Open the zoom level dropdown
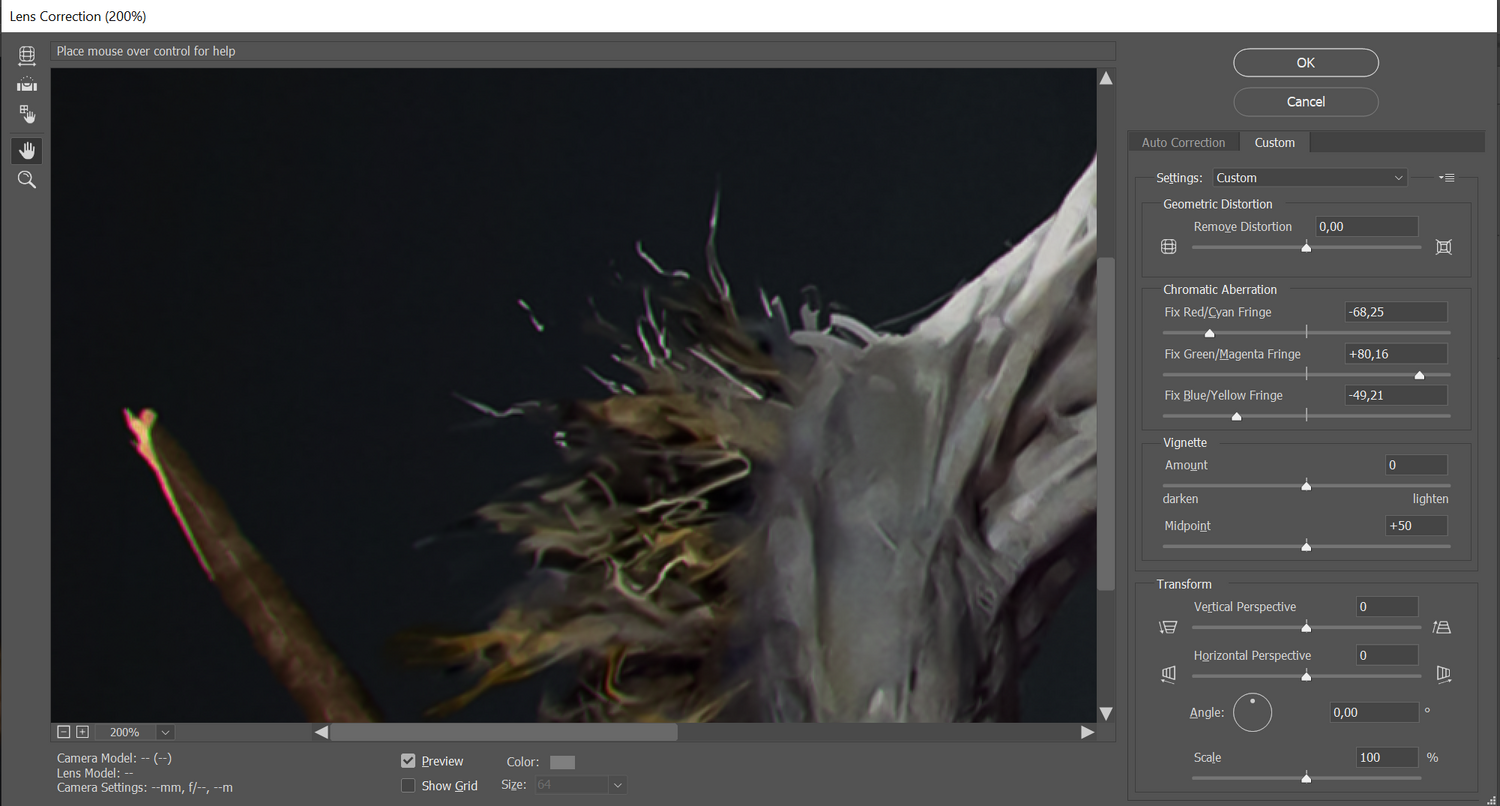The width and height of the screenshot is (1500, 806). point(165,732)
